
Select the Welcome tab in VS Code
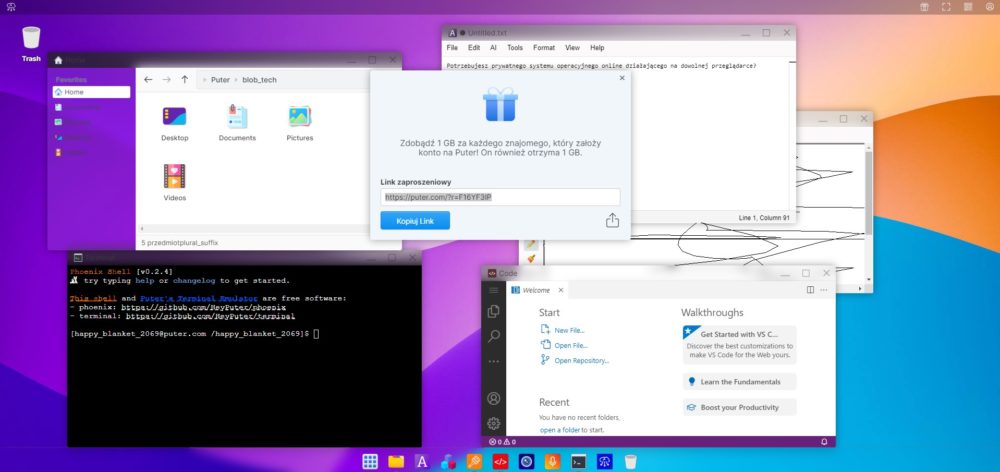(536, 290)
